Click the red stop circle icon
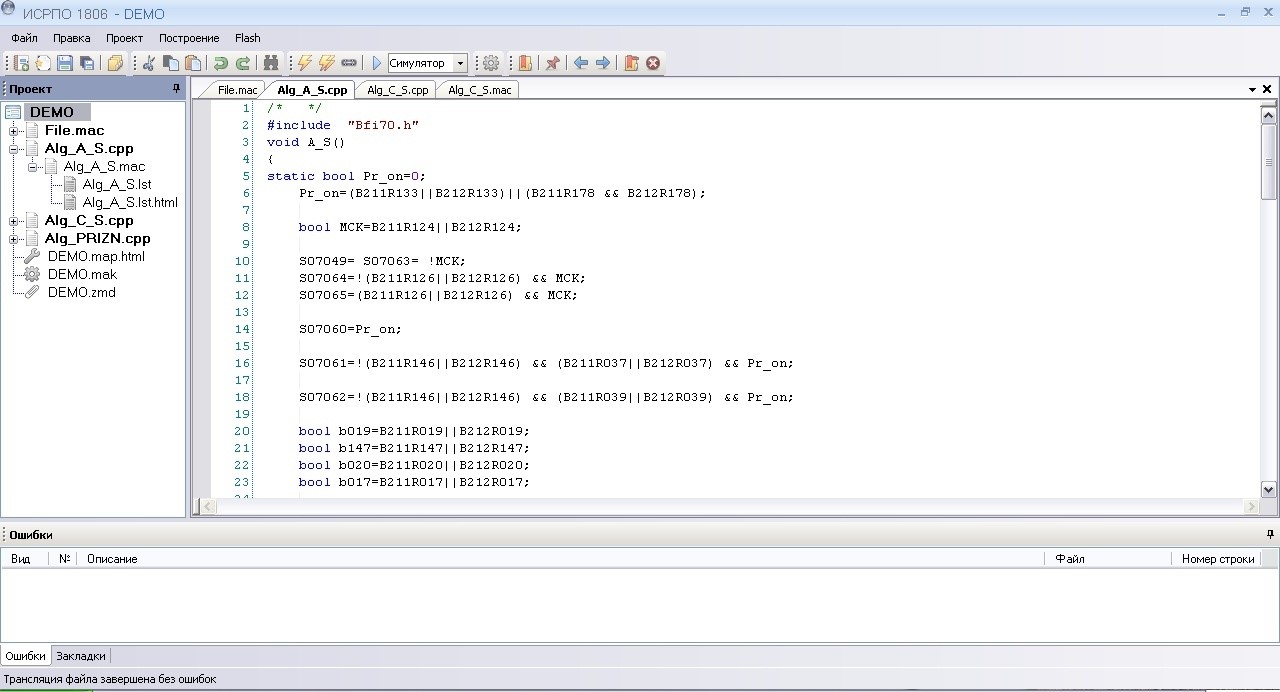 (653, 63)
